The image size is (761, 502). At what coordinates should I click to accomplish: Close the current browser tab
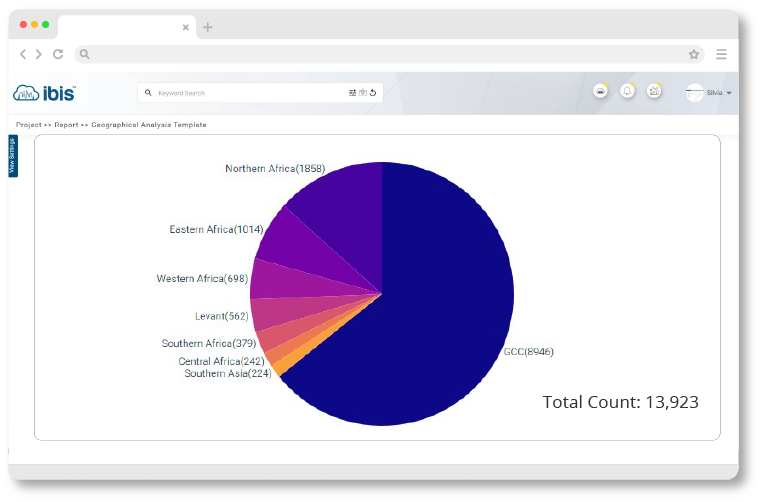coord(187,27)
